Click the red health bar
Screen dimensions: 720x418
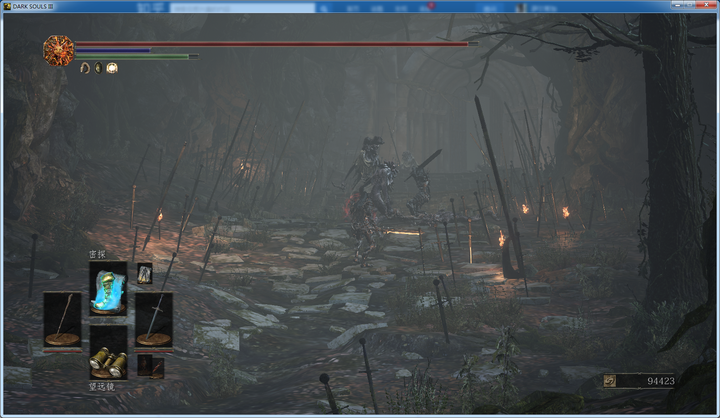click(x=276, y=44)
